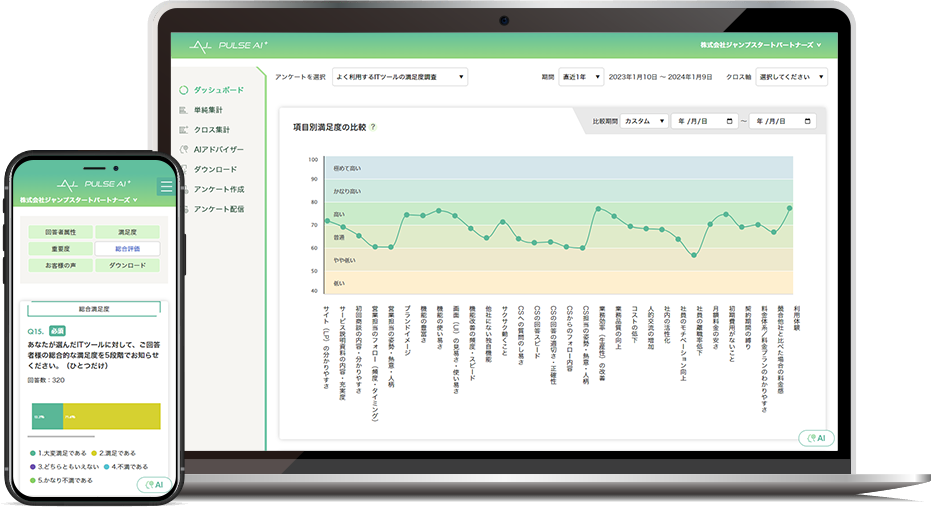The width and height of the screenshot is (931, 507).
Task: Click the ダッシュボード circle icon in sidebar
Action: (183, 90)
